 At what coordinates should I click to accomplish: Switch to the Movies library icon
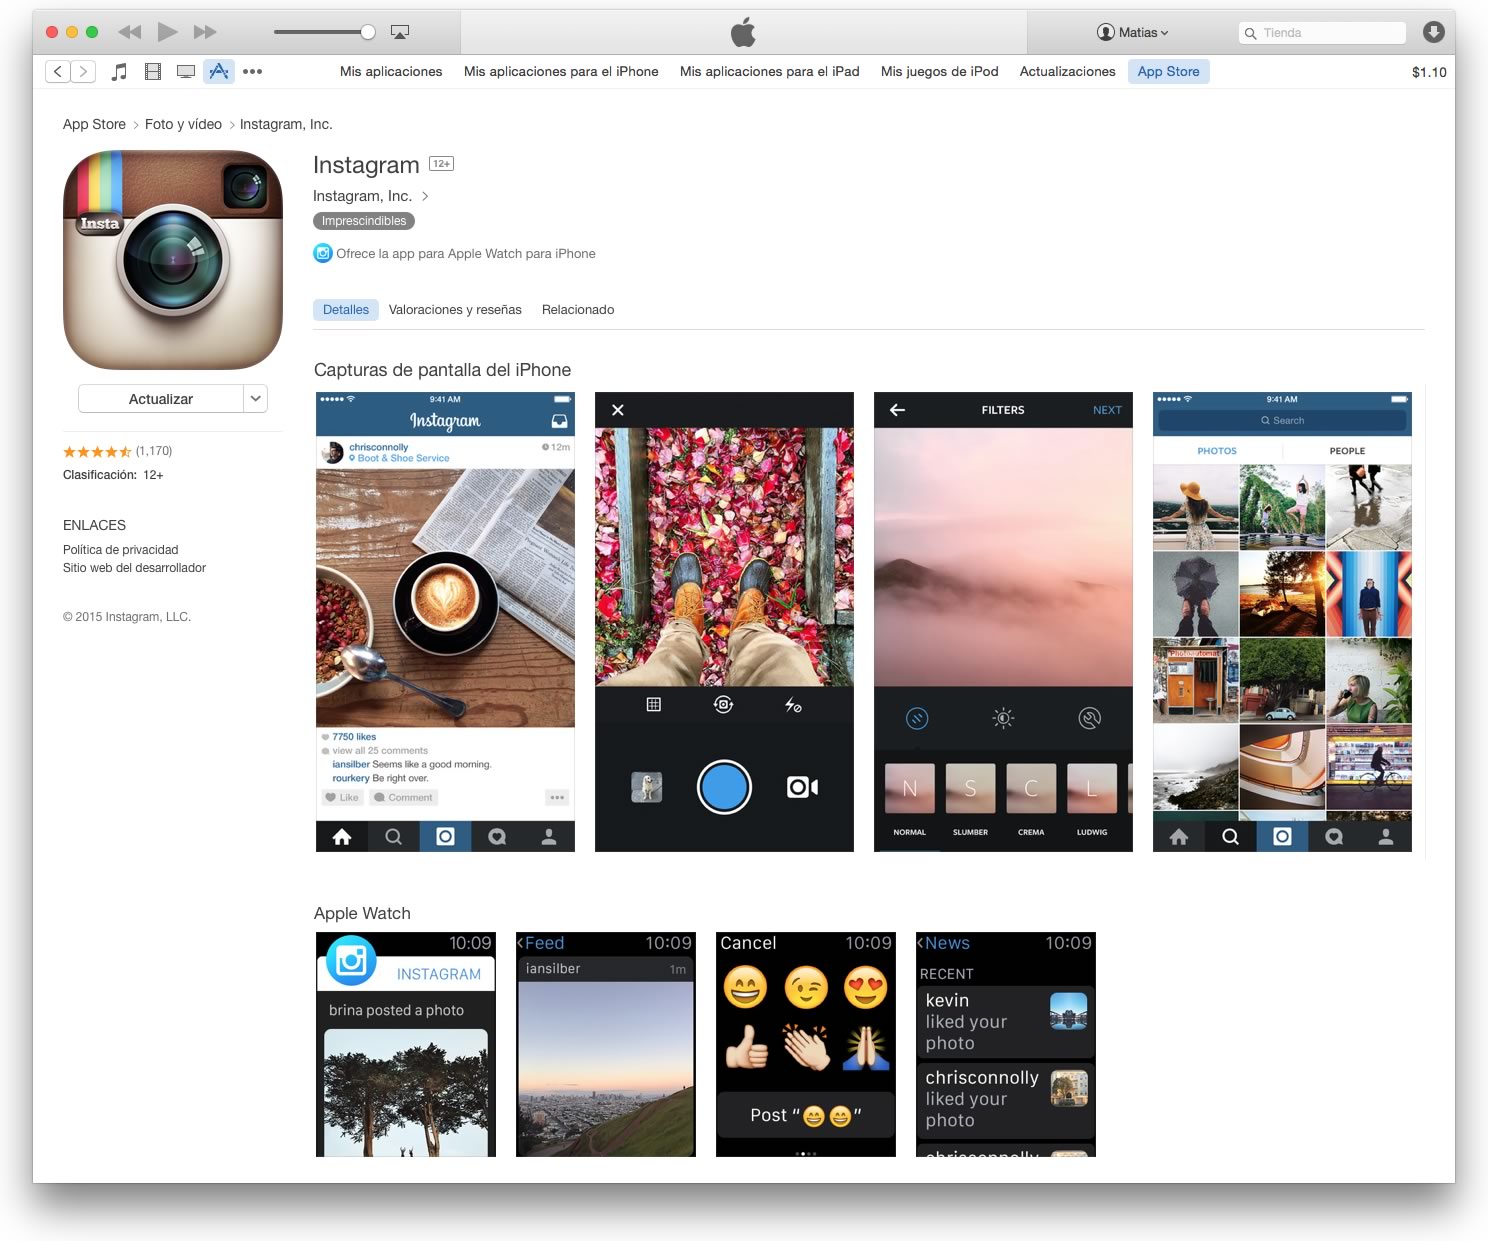pyautogui.click(x=153, y=71)
